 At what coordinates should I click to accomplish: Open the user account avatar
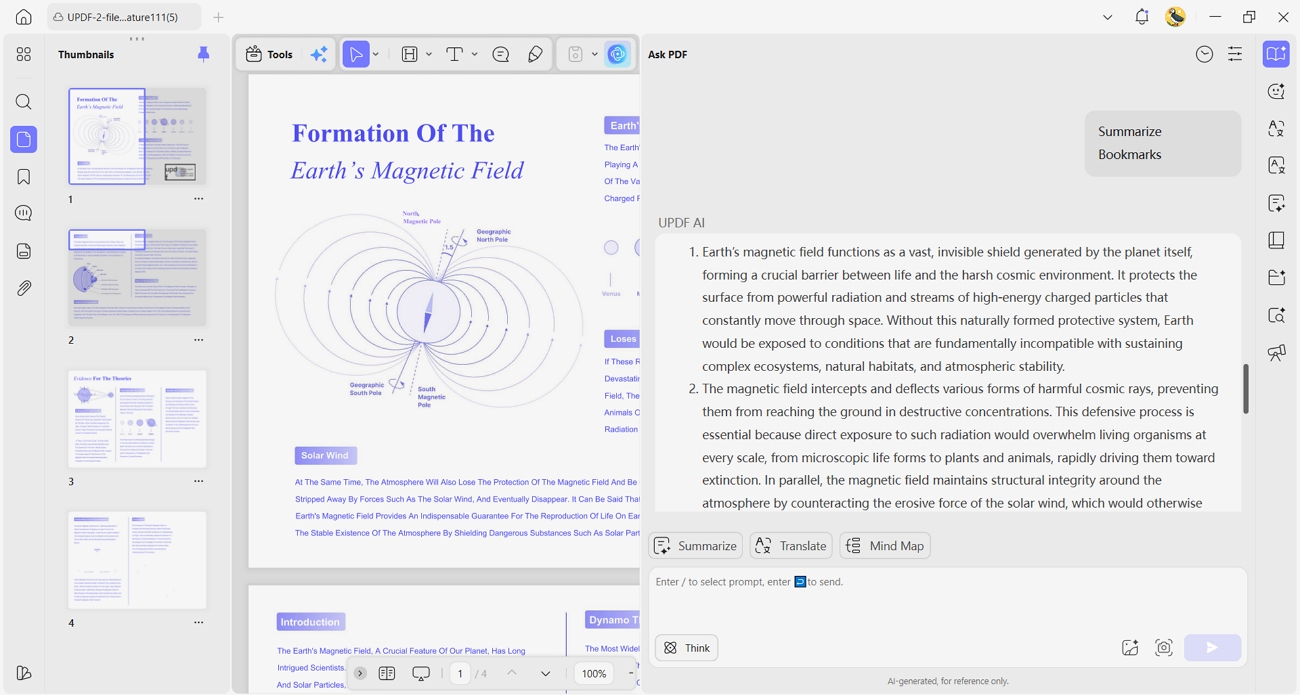[1176, 17]
